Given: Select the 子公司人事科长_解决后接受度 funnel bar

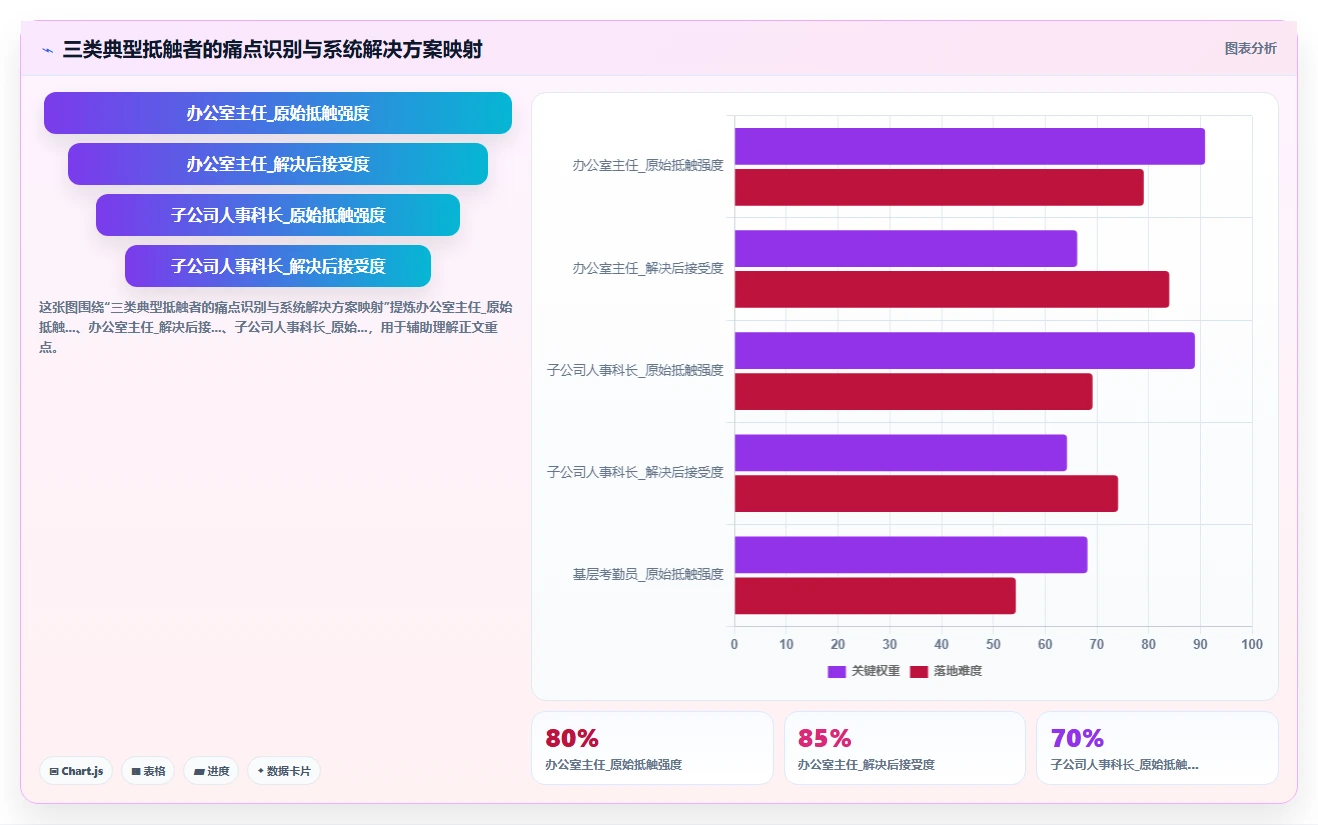Looking at the screenshot, I should (x=278, y=266).
